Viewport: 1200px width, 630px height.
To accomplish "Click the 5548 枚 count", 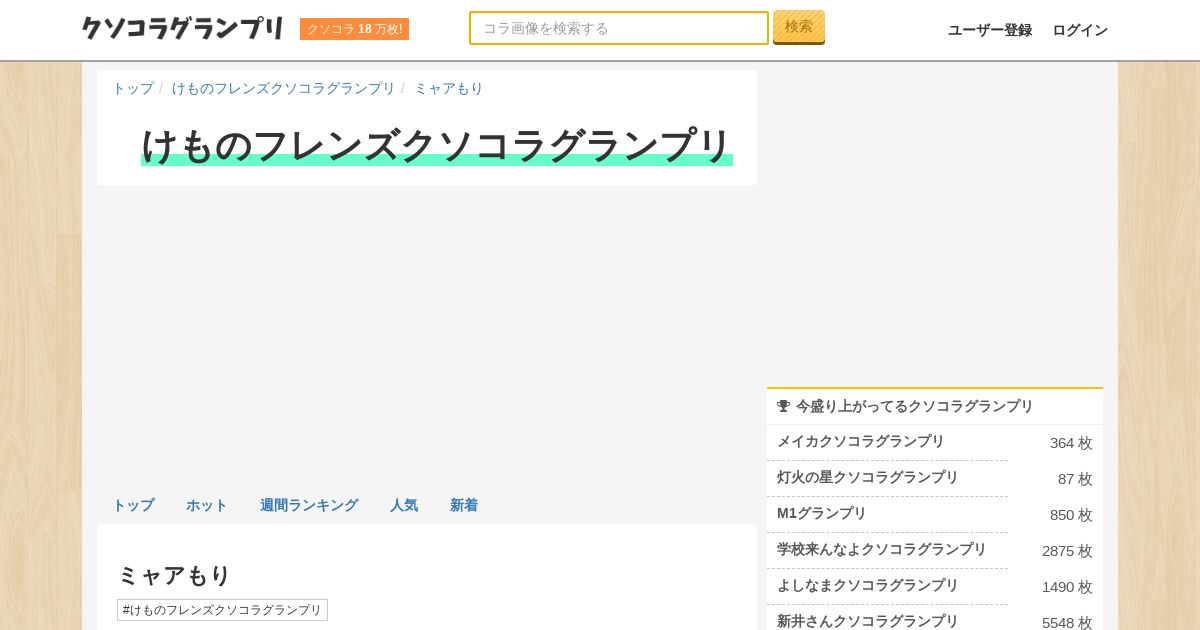I will tap(1067, 622).
